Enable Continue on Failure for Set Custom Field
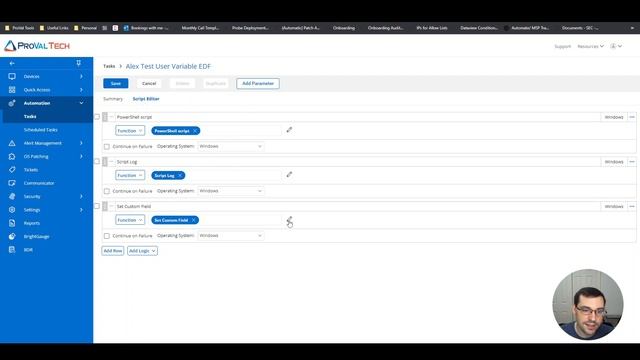 click(x=107, y=236)
